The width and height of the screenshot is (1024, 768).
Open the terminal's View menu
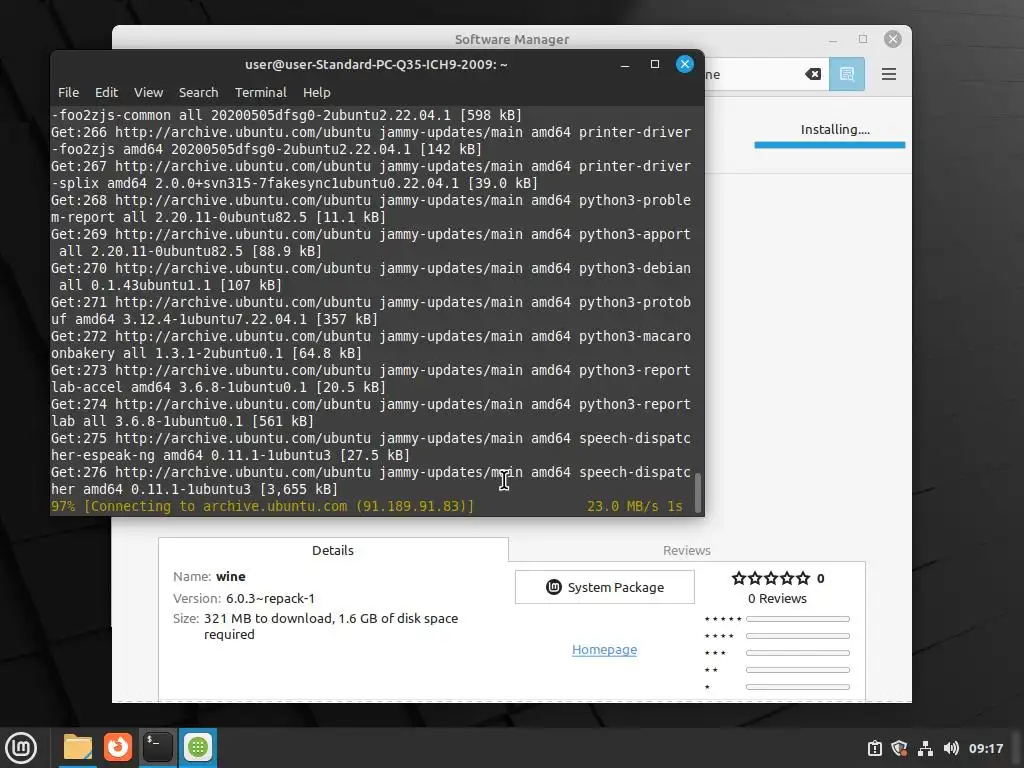(x=148, y=92)
